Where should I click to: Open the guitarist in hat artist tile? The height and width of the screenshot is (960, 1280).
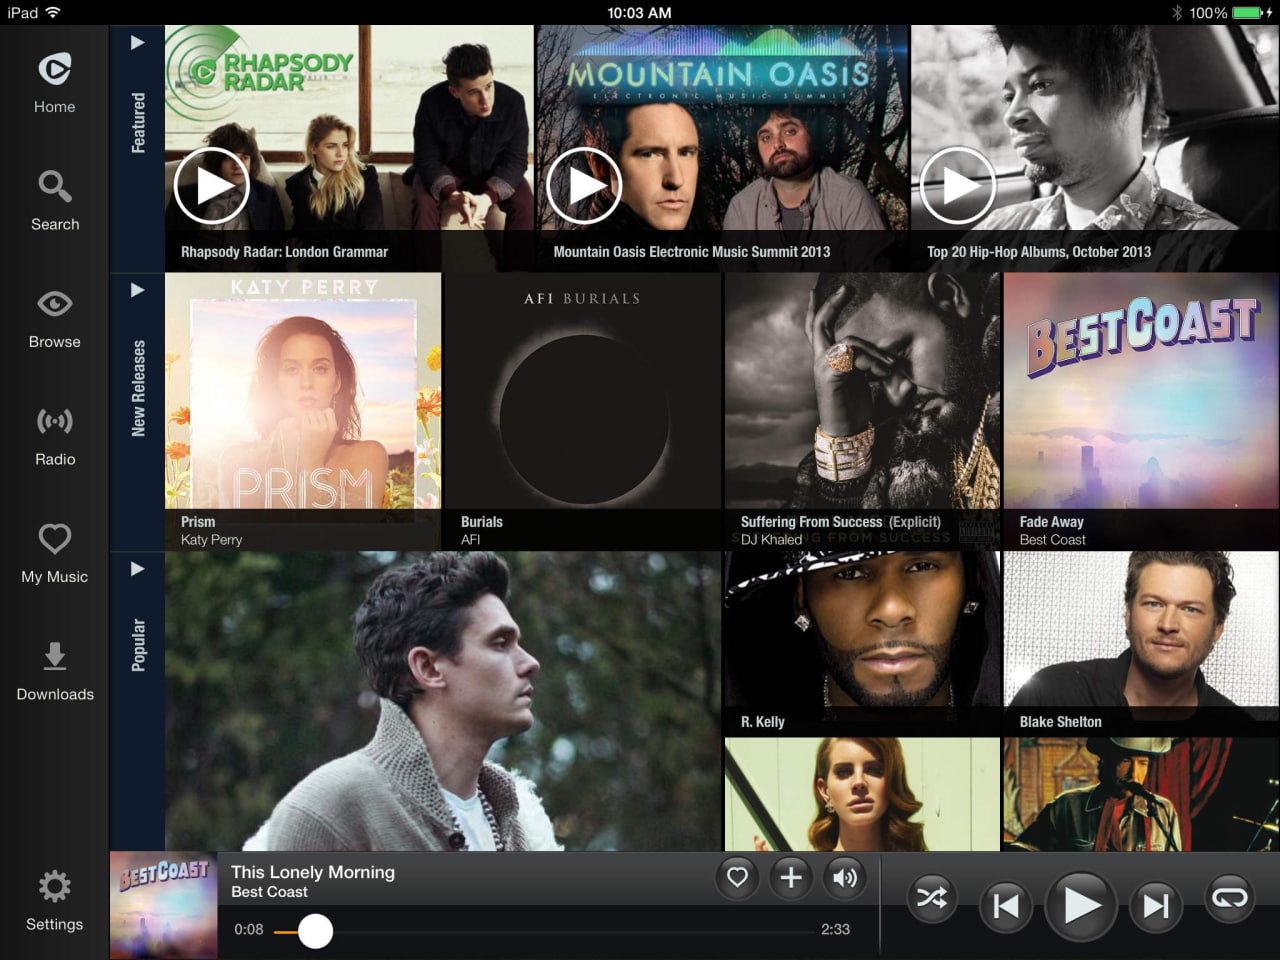click(1141, 795)
